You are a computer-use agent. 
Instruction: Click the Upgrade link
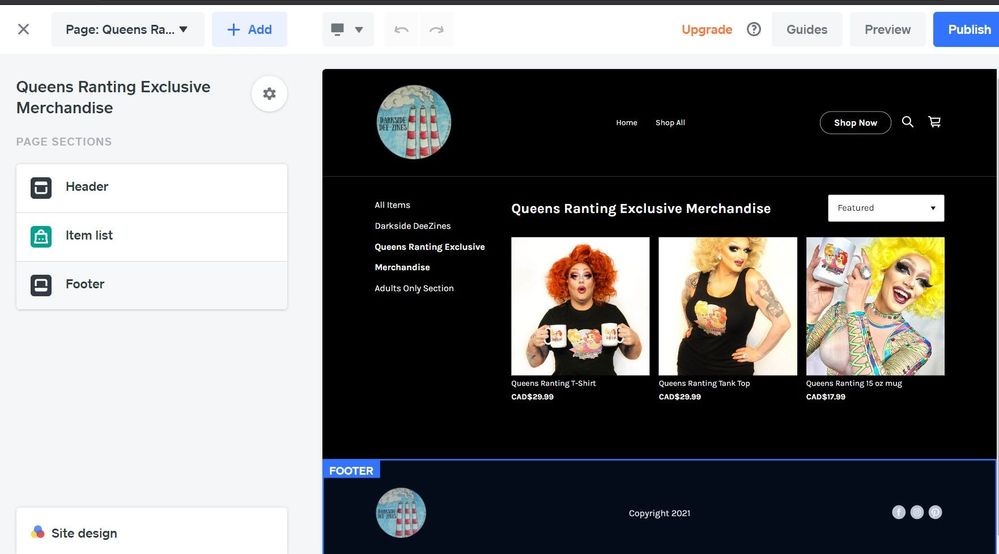707,30
